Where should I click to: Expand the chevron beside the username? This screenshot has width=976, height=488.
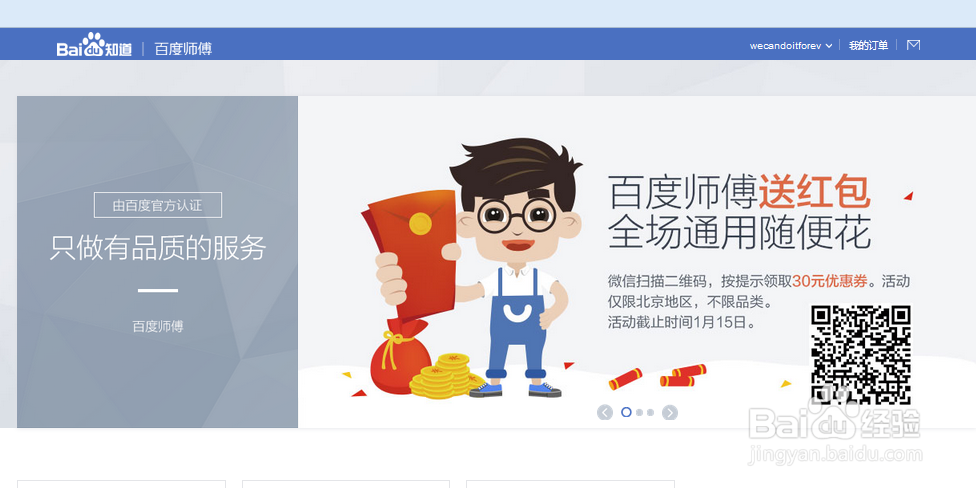coord(828,46)
